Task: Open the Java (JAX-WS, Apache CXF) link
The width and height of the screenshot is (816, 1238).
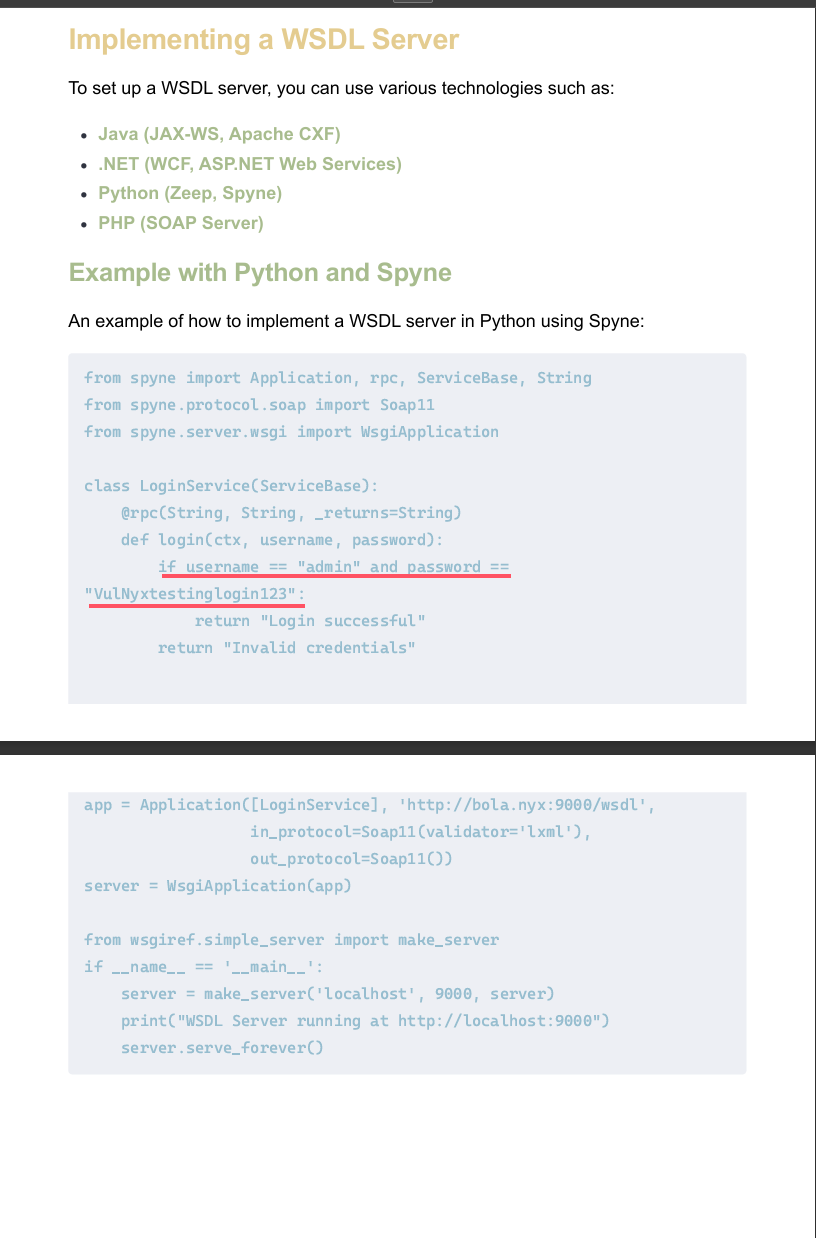Action: coord(219,134)
